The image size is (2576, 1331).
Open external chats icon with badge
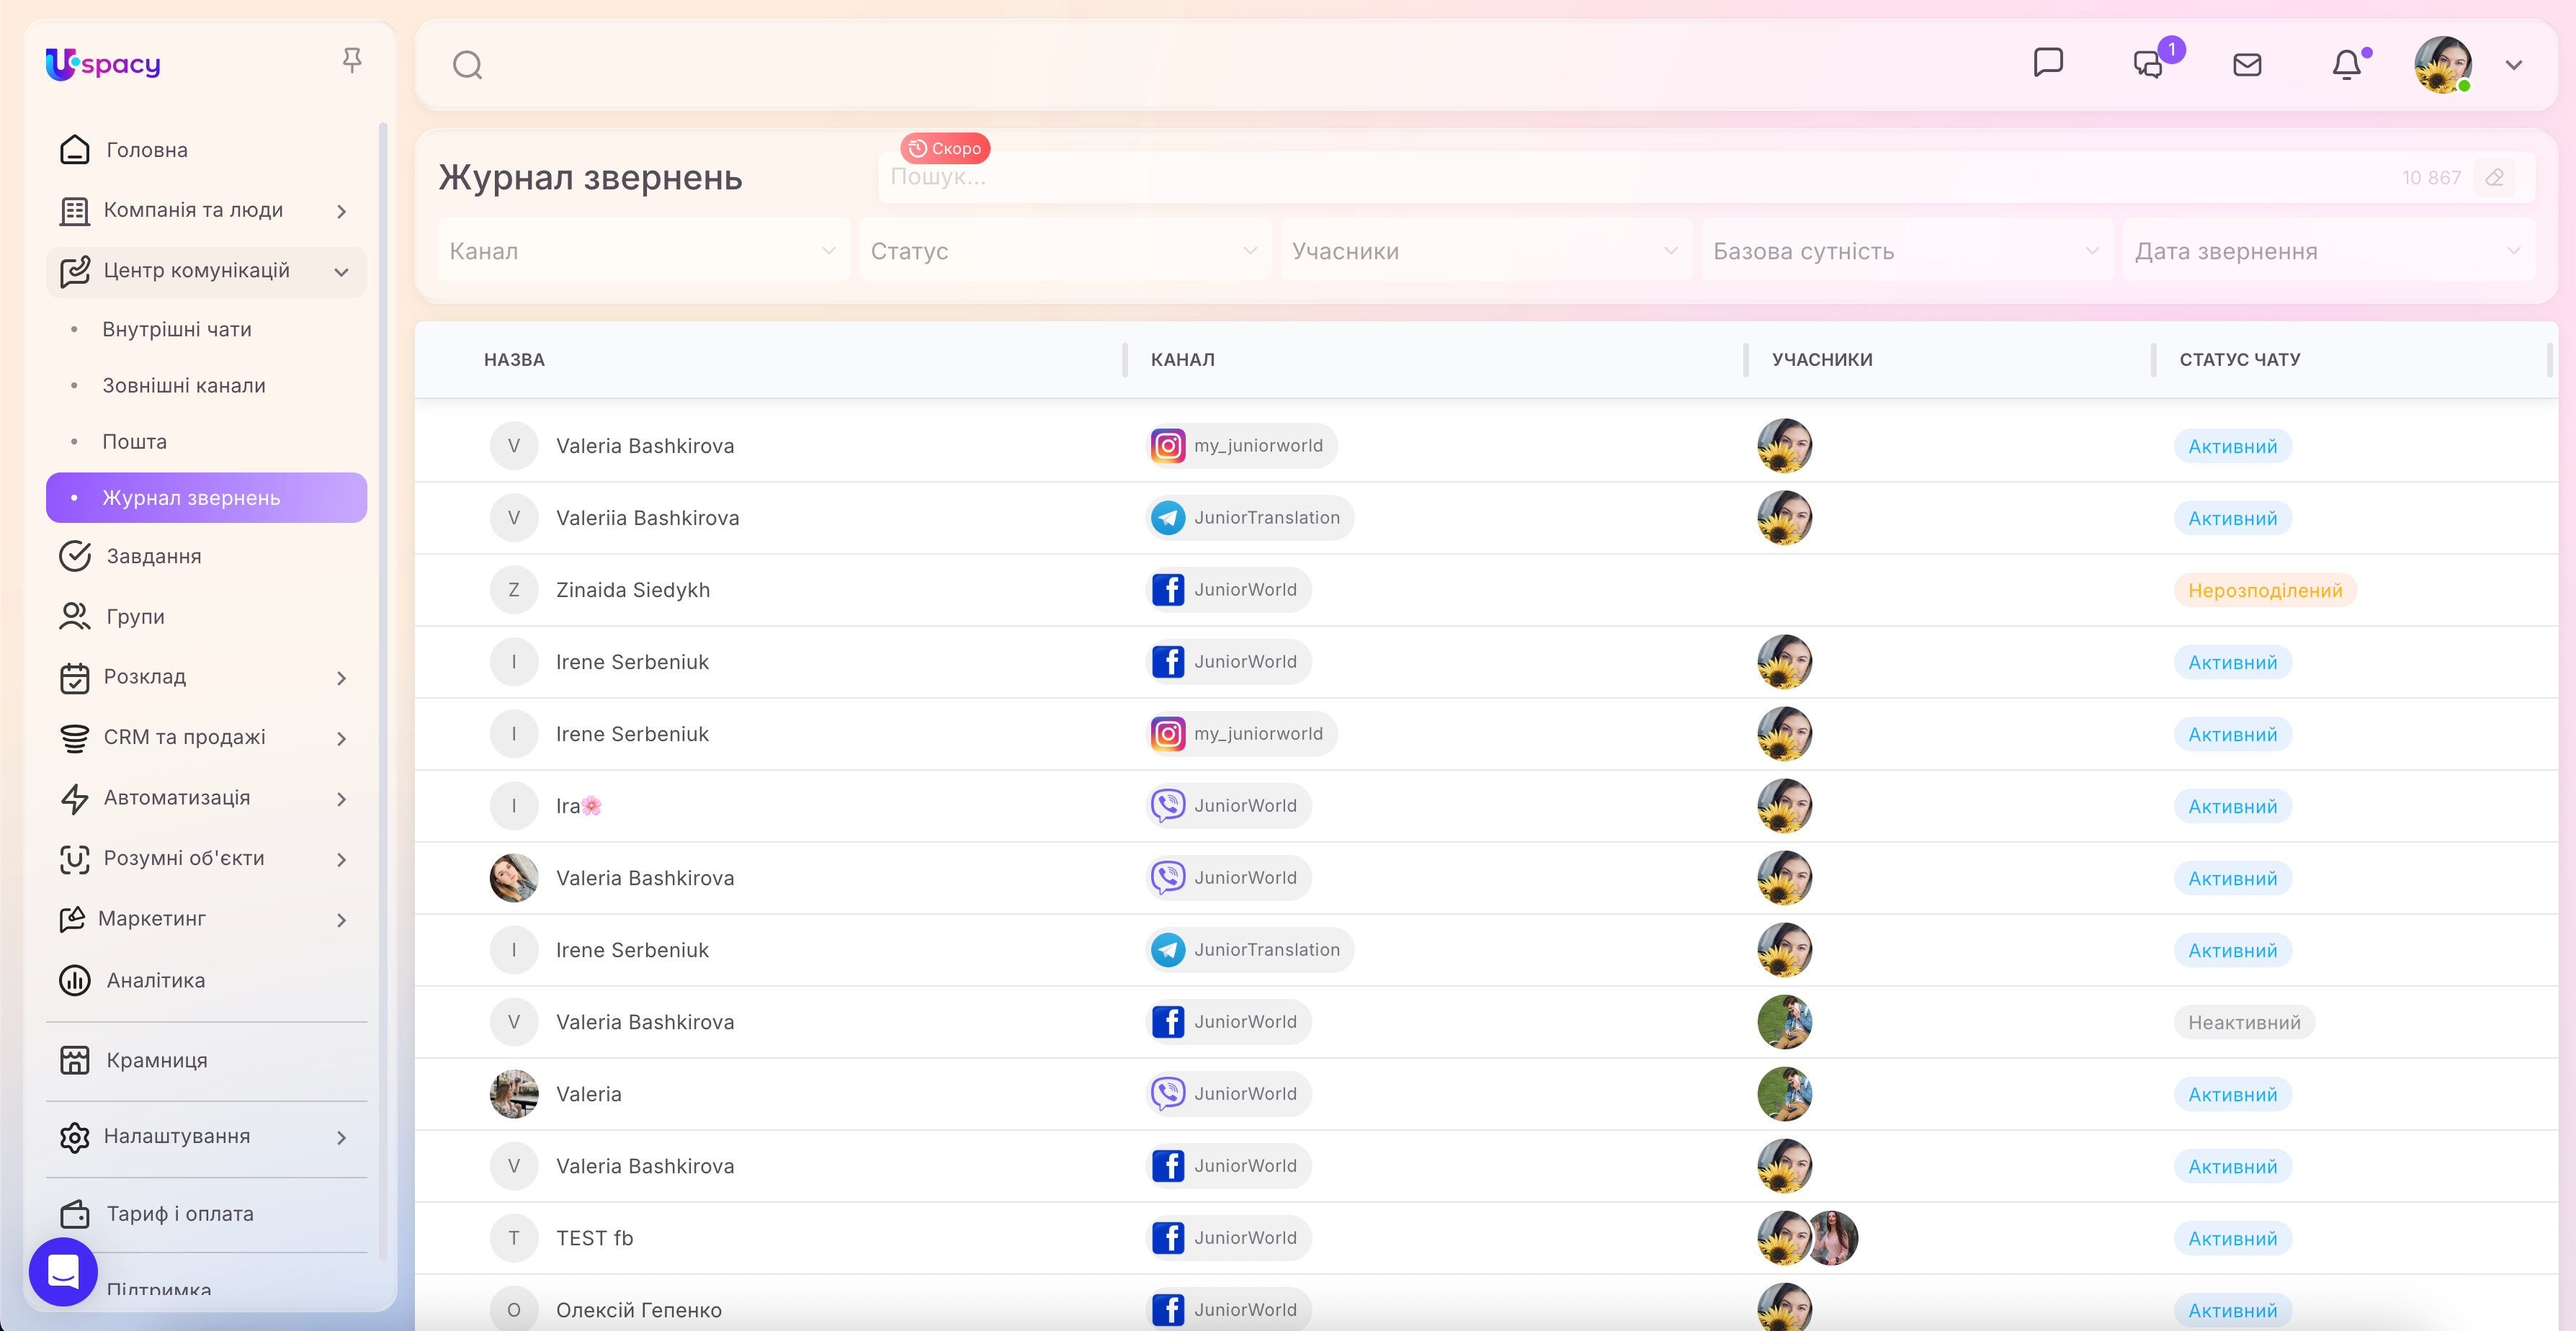tap(2147, 65)
